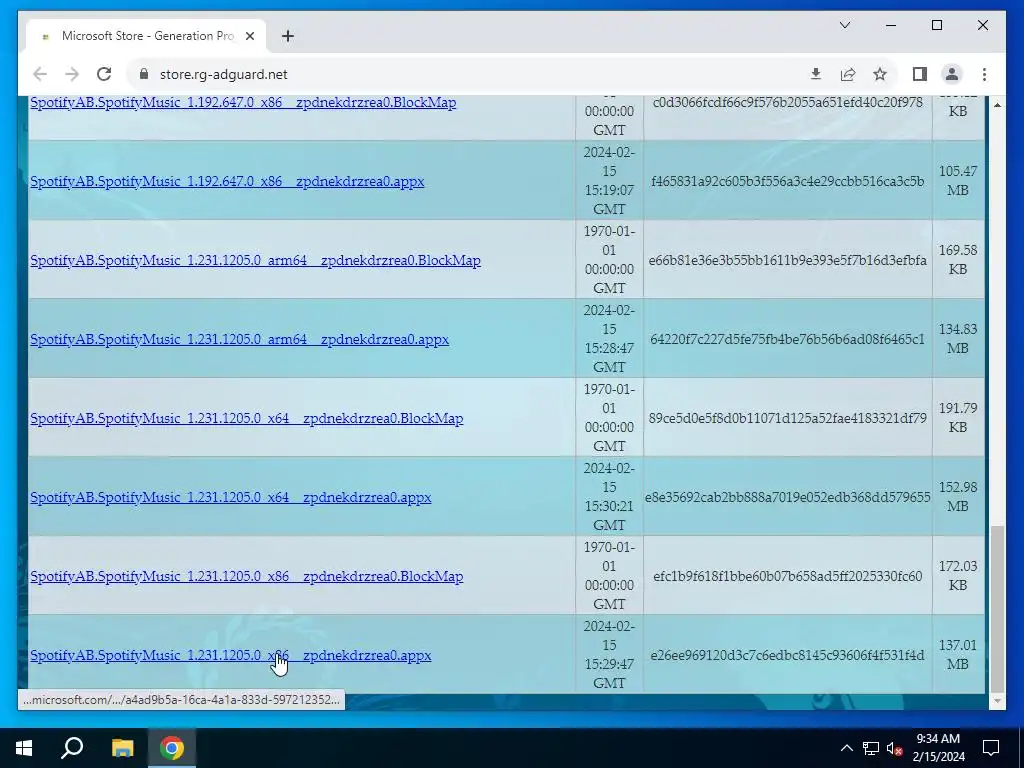View site information via the lock icon
The height and width of the screenshot is (768, 1024).
click(144, 74)
